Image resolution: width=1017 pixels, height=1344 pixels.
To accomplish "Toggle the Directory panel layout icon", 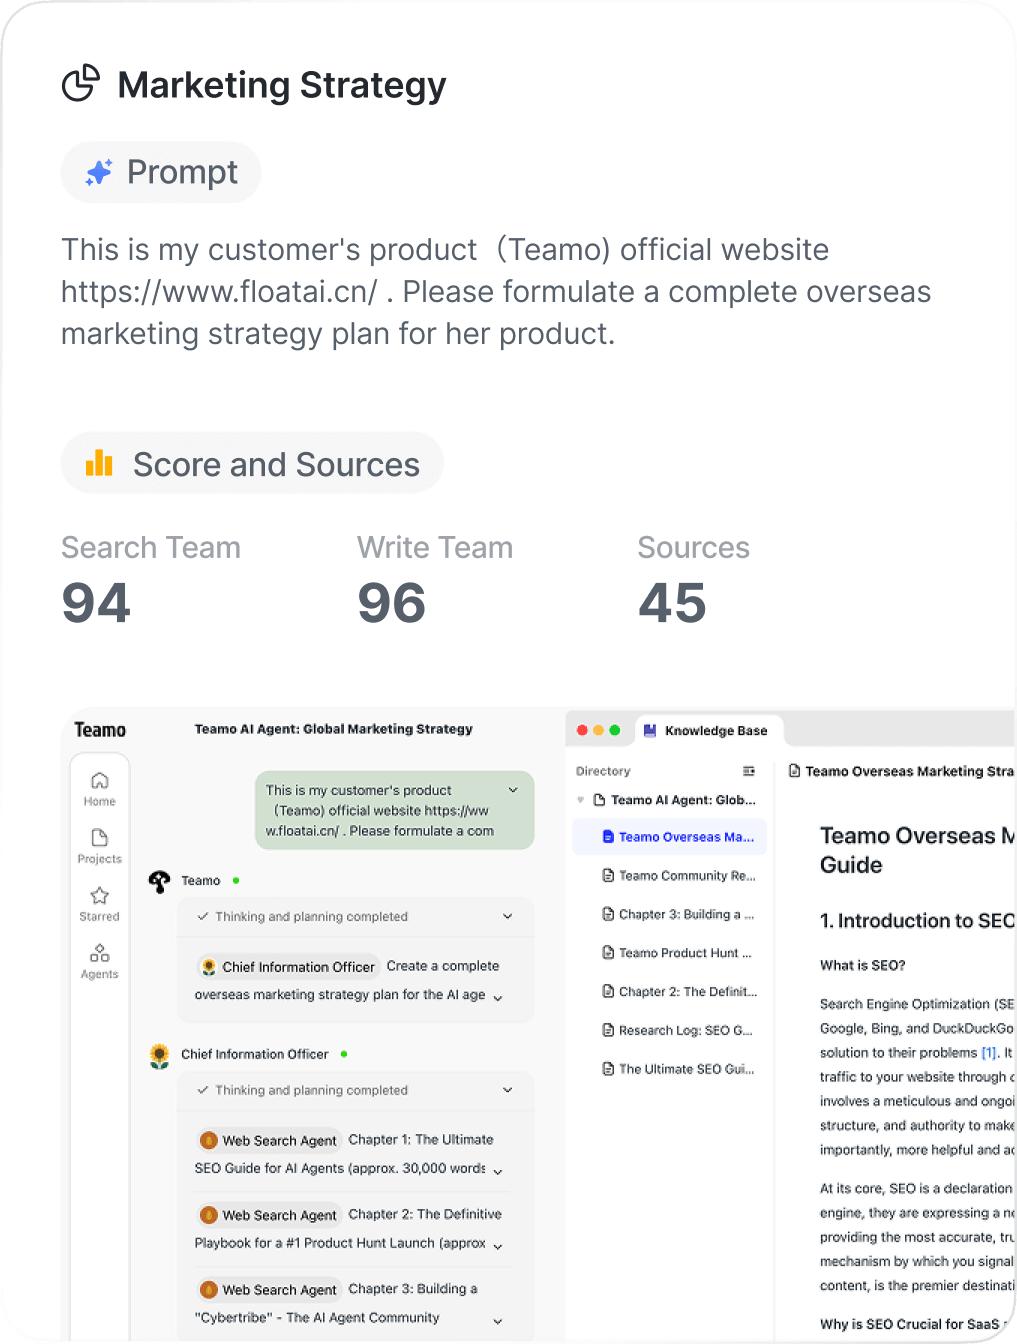I will tap(749, 771).
